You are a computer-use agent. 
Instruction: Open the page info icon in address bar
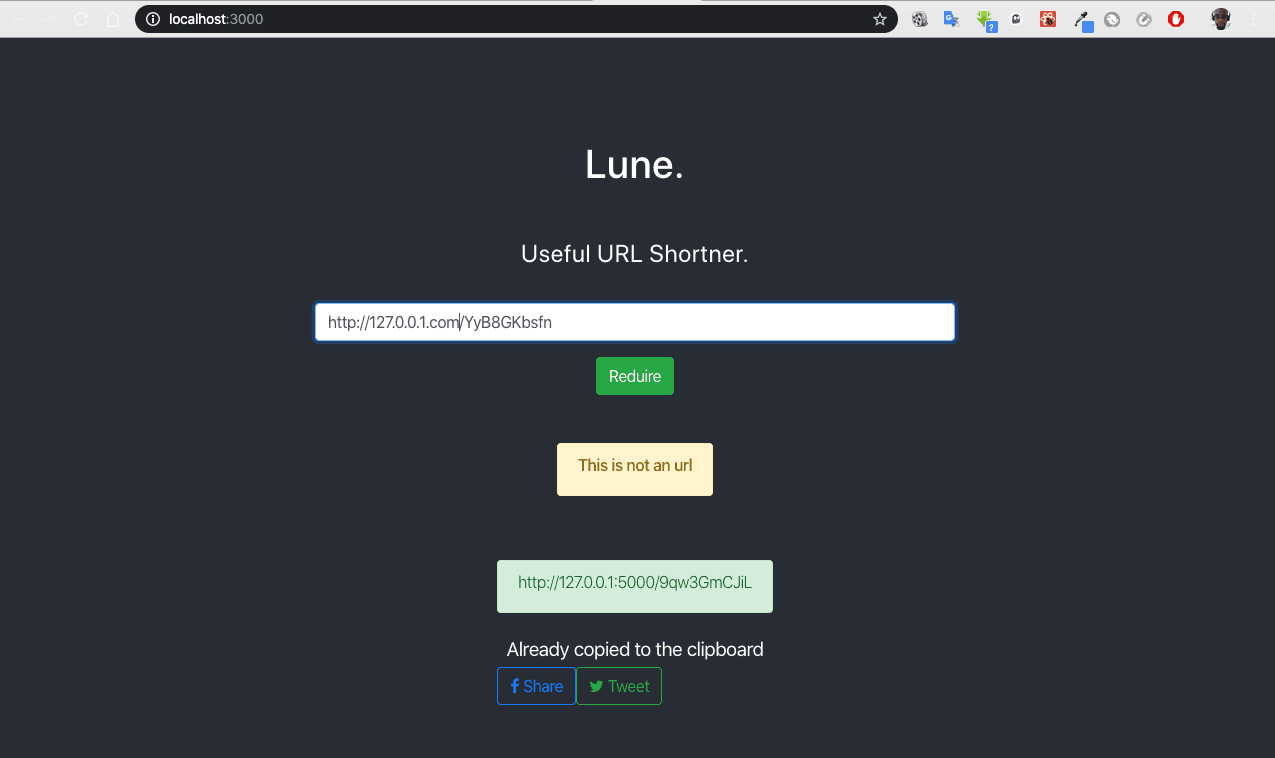(150, 18)
